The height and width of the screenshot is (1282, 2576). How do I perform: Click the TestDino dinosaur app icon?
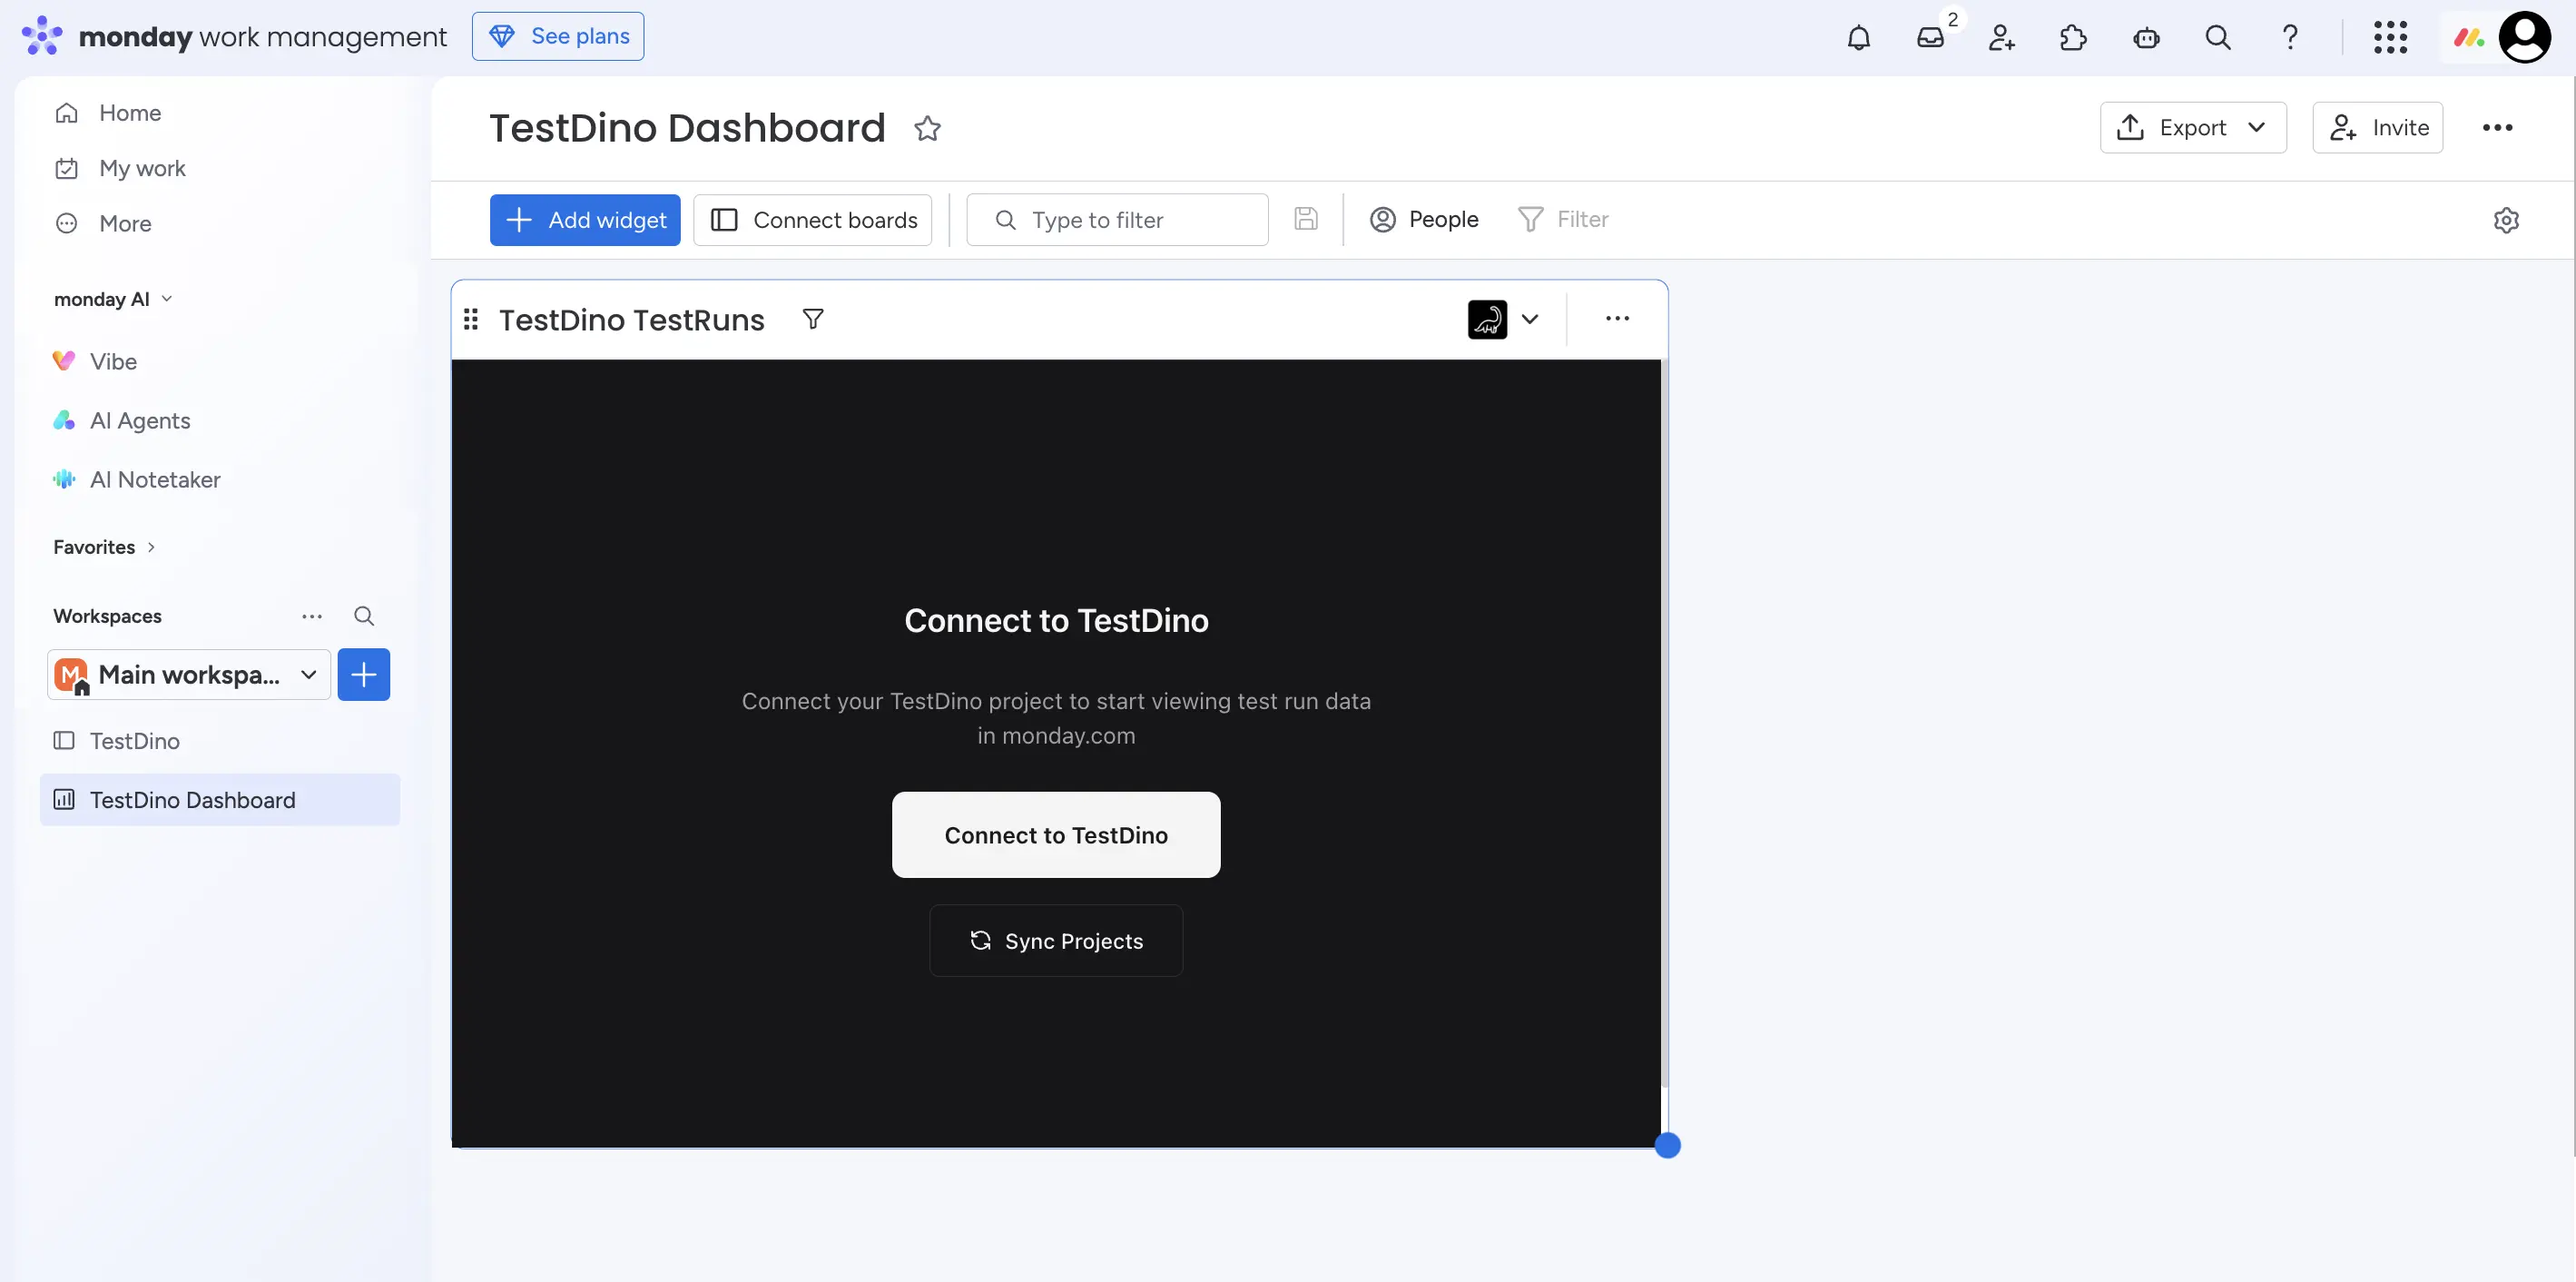(1487, 319)
